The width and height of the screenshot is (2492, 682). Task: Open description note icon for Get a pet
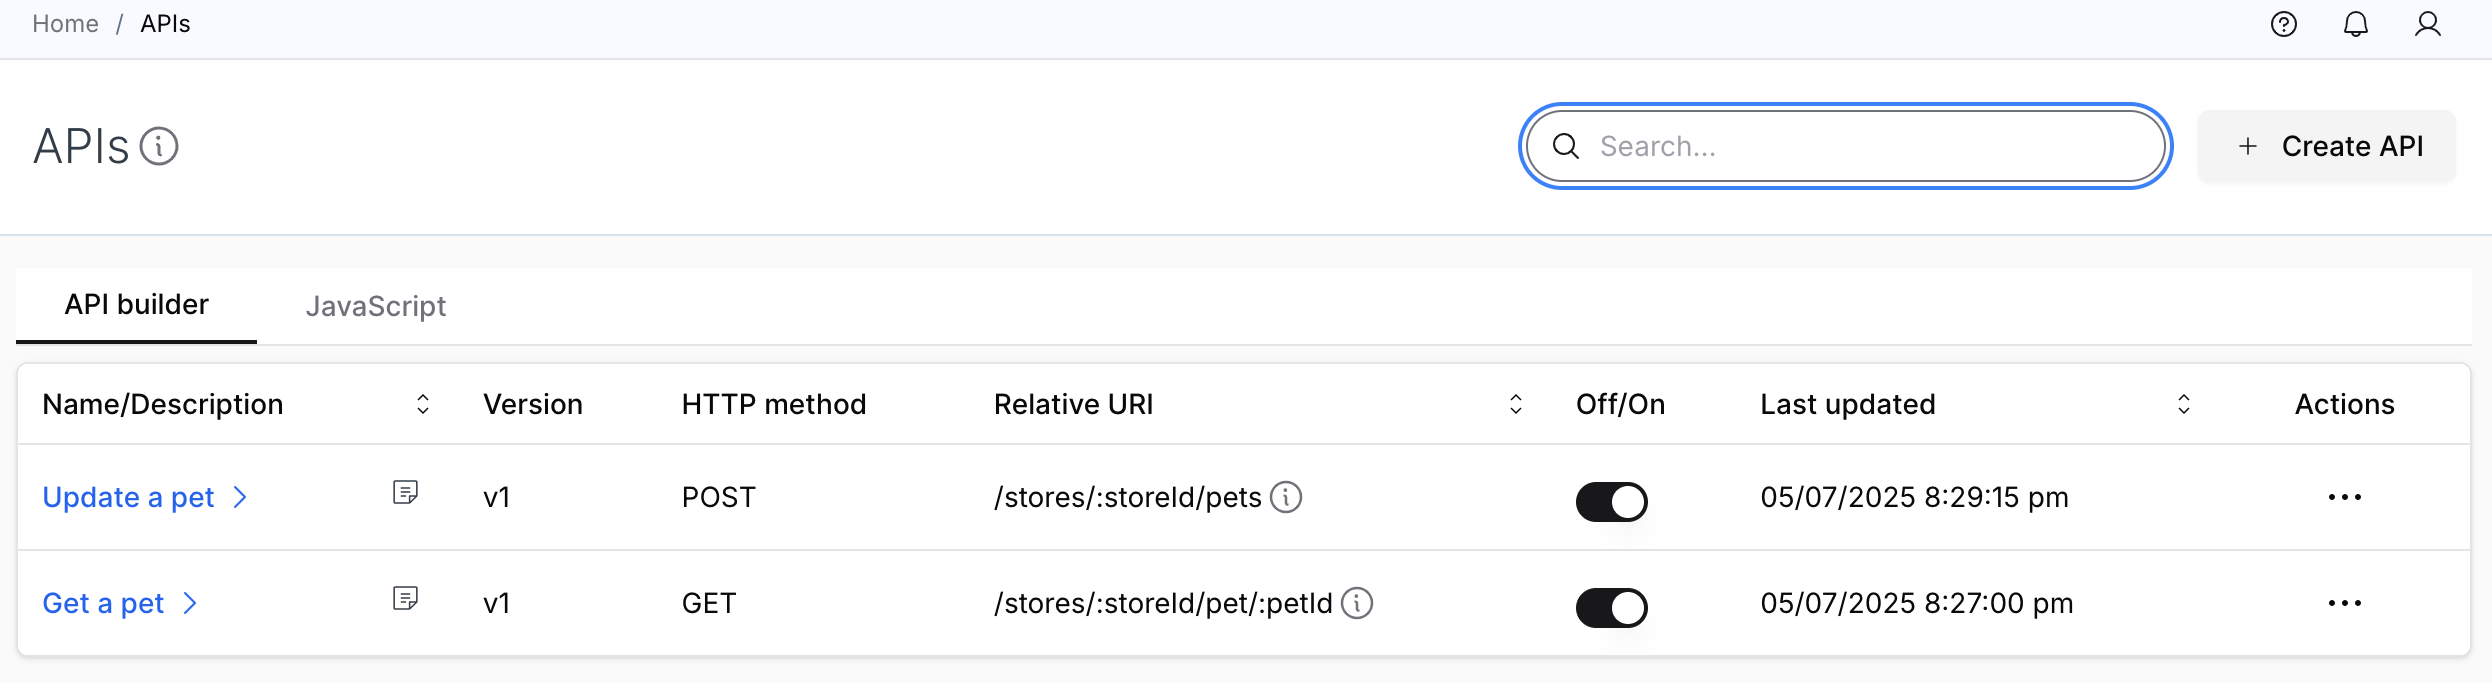pos(405,598)
